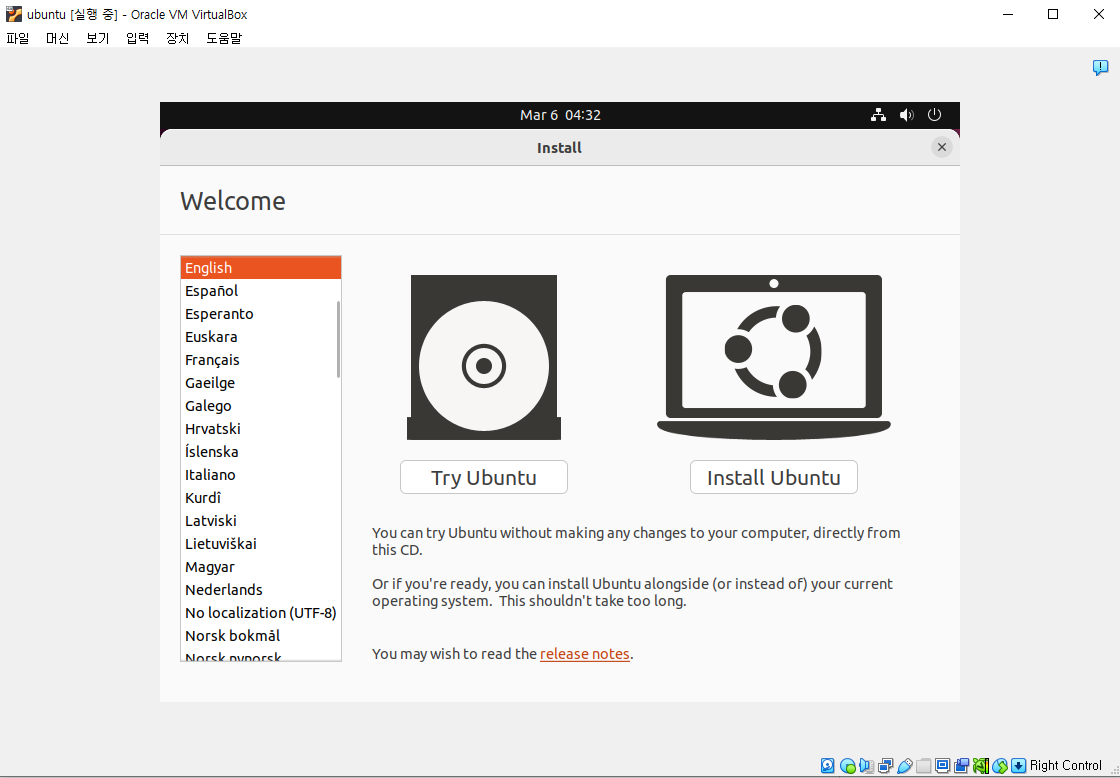Select Español language

[261, 291]
